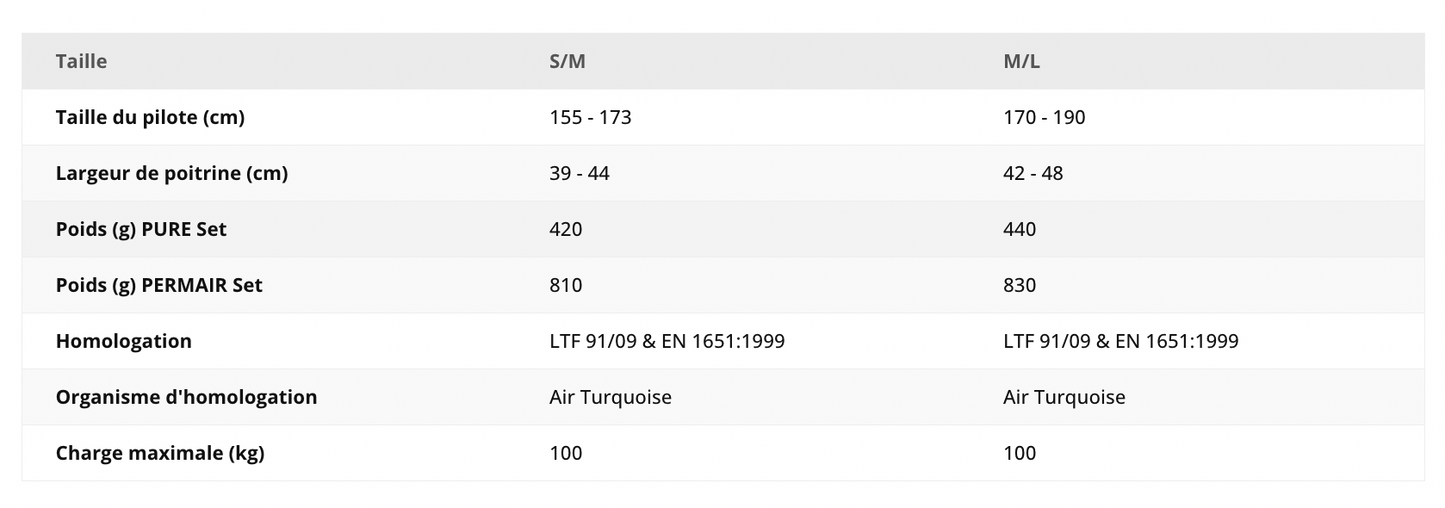Click the "Charge maximale (kg)" row label
The width and height of the screenshot is (1445, 508).
tap(160, 453)
